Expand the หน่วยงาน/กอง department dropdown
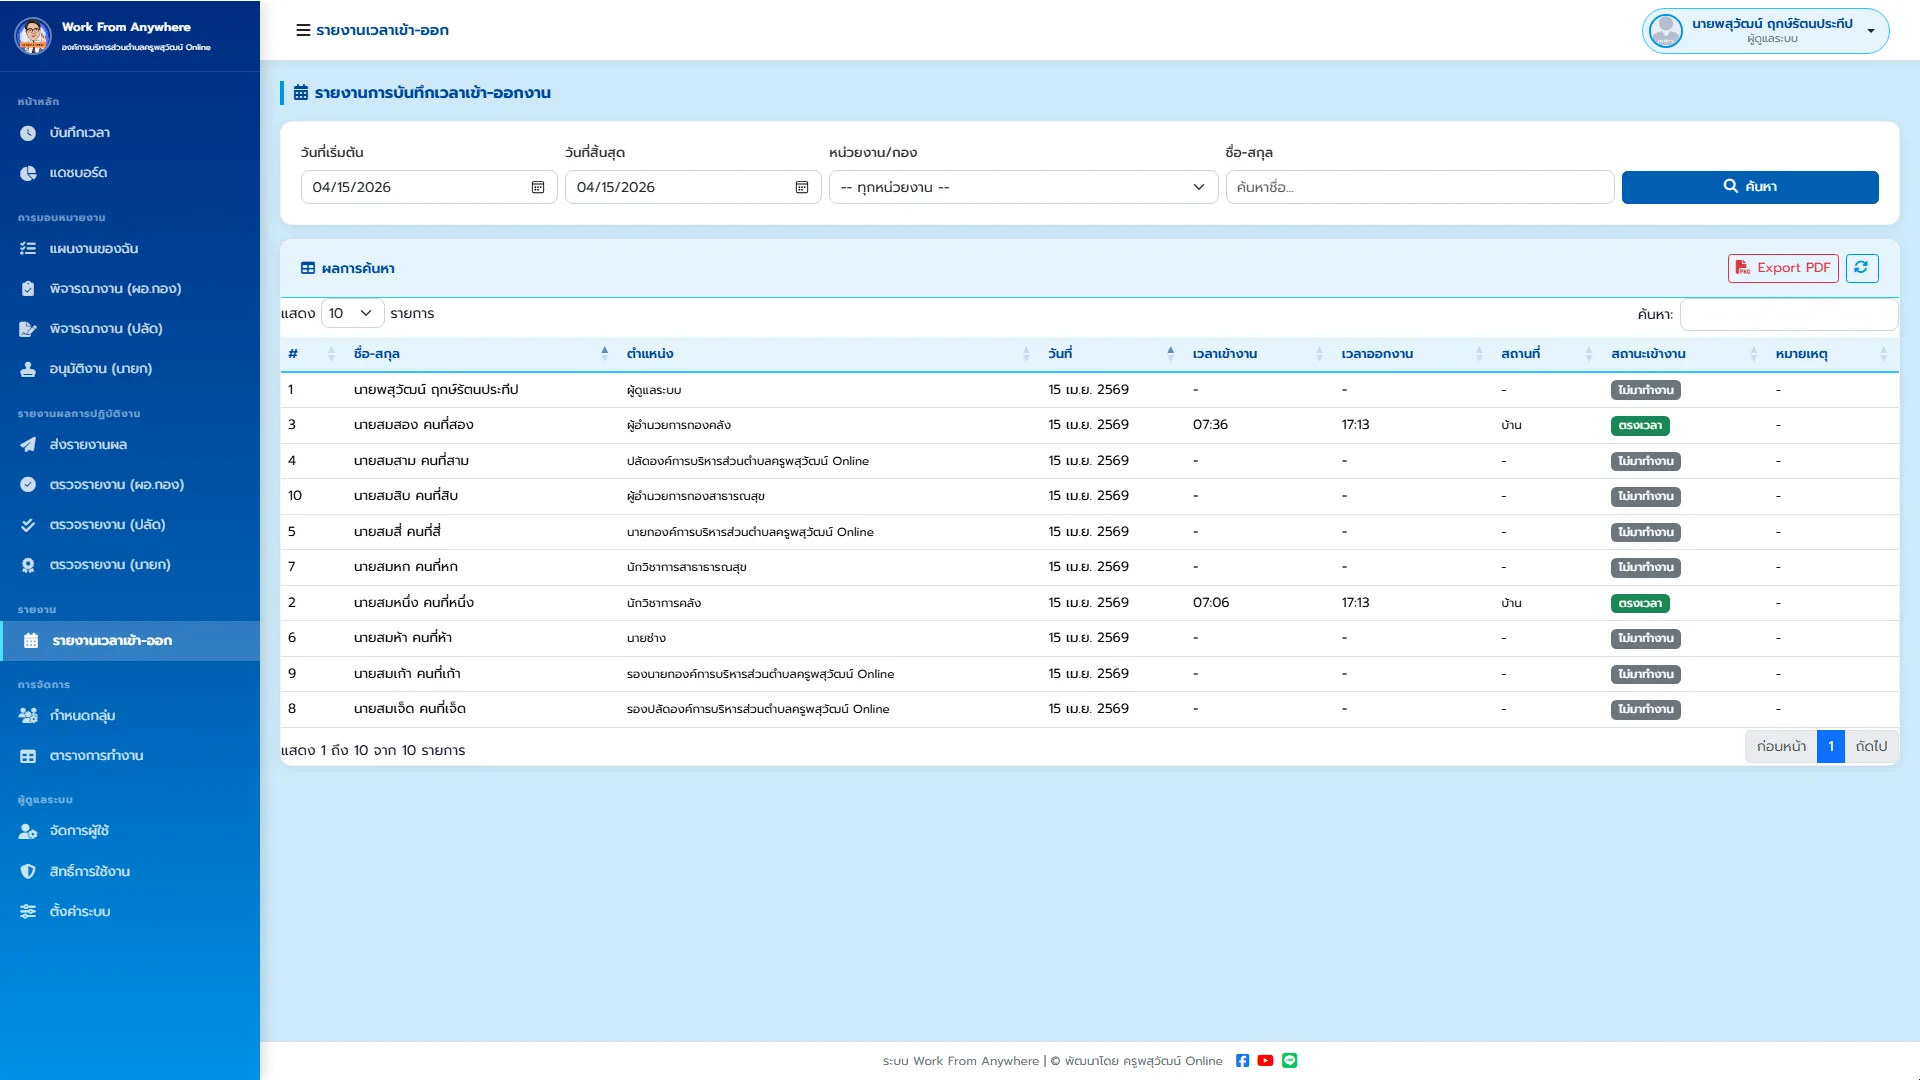This screenshot has height=1080, width=1920. (1023, 187)
